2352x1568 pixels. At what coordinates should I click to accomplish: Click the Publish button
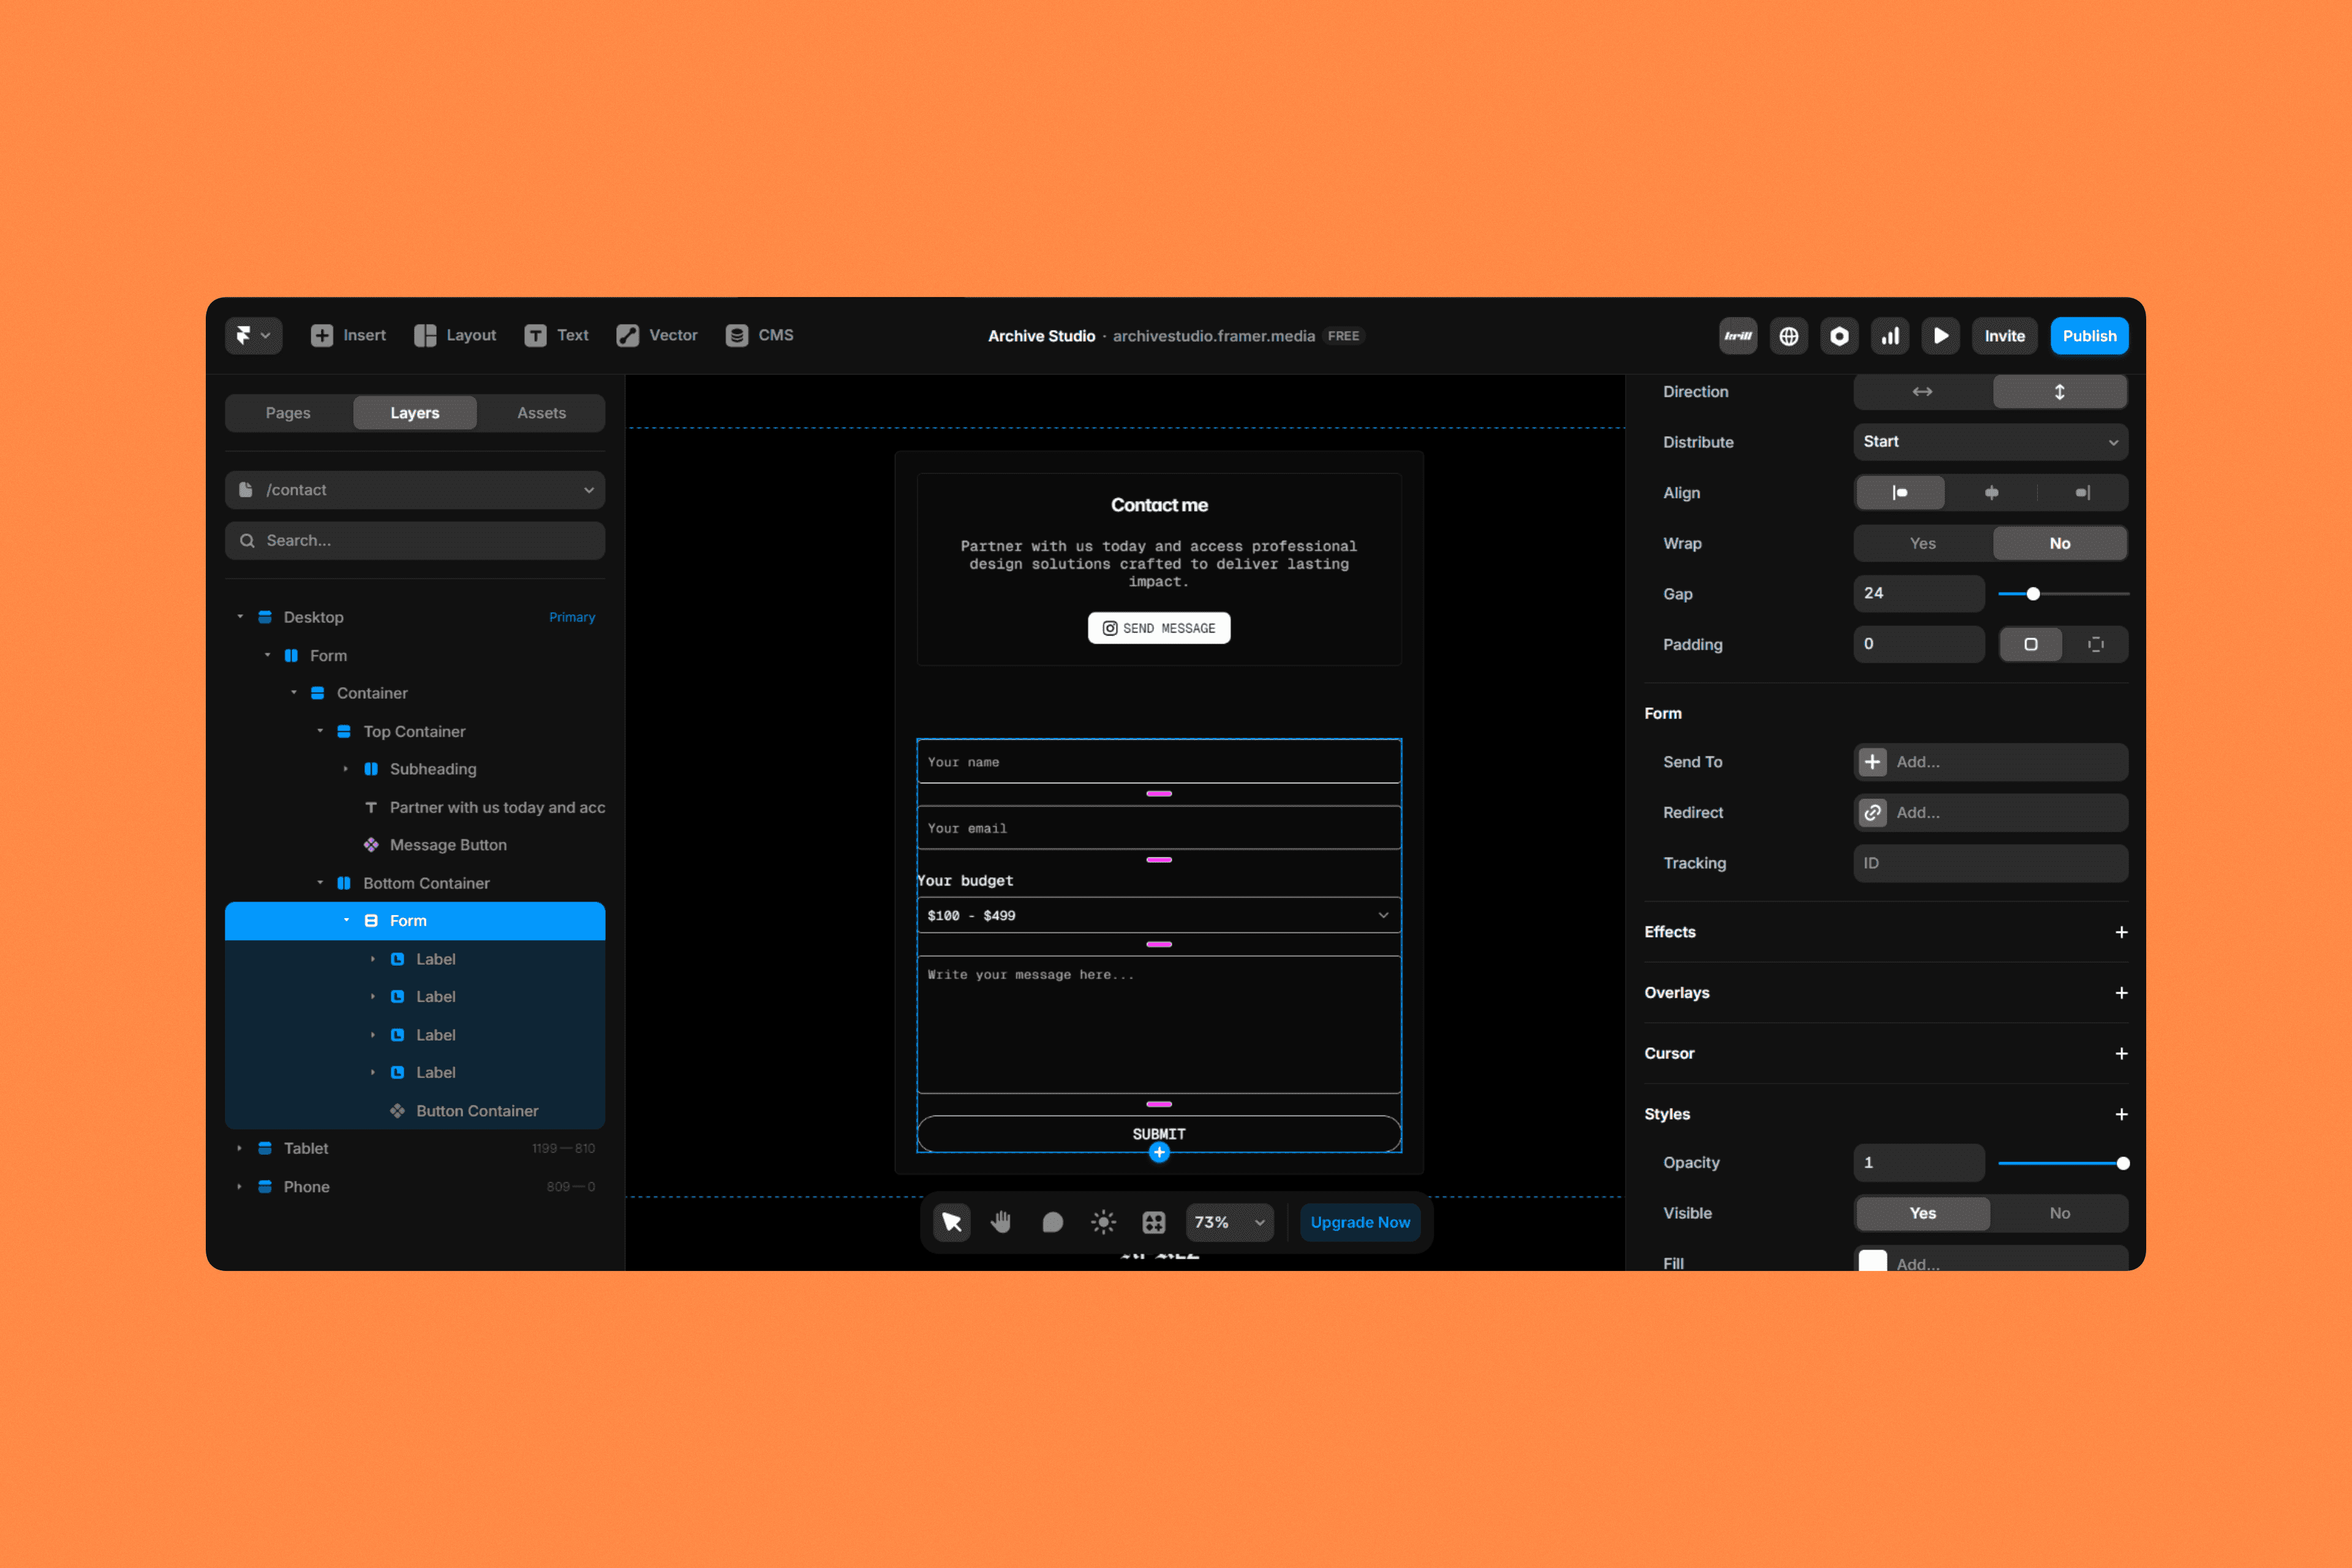pyautogui.click(x=2088, y=336)
